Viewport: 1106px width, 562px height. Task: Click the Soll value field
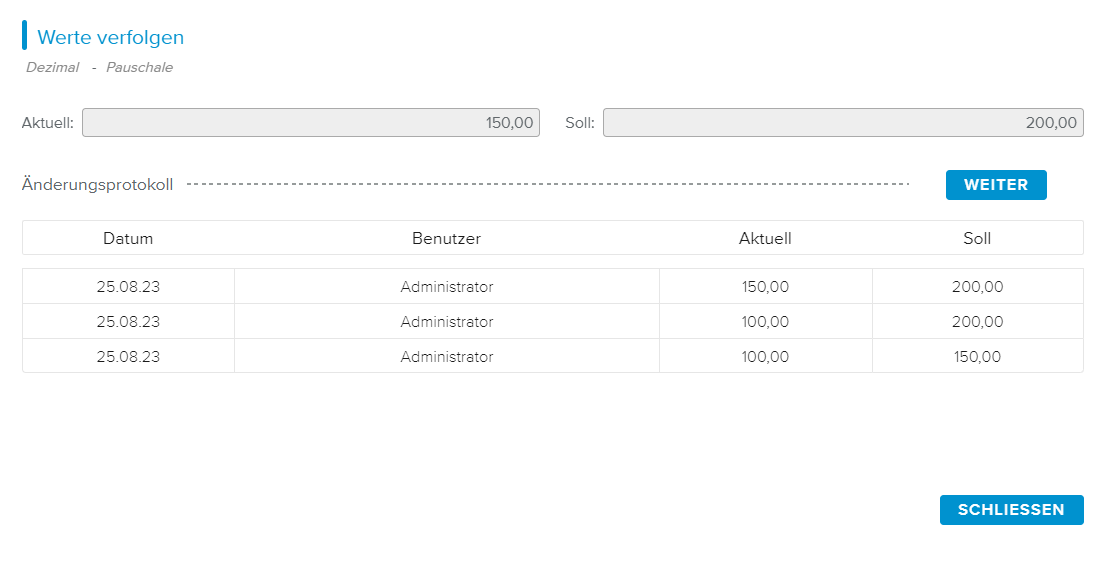point(842,123)
